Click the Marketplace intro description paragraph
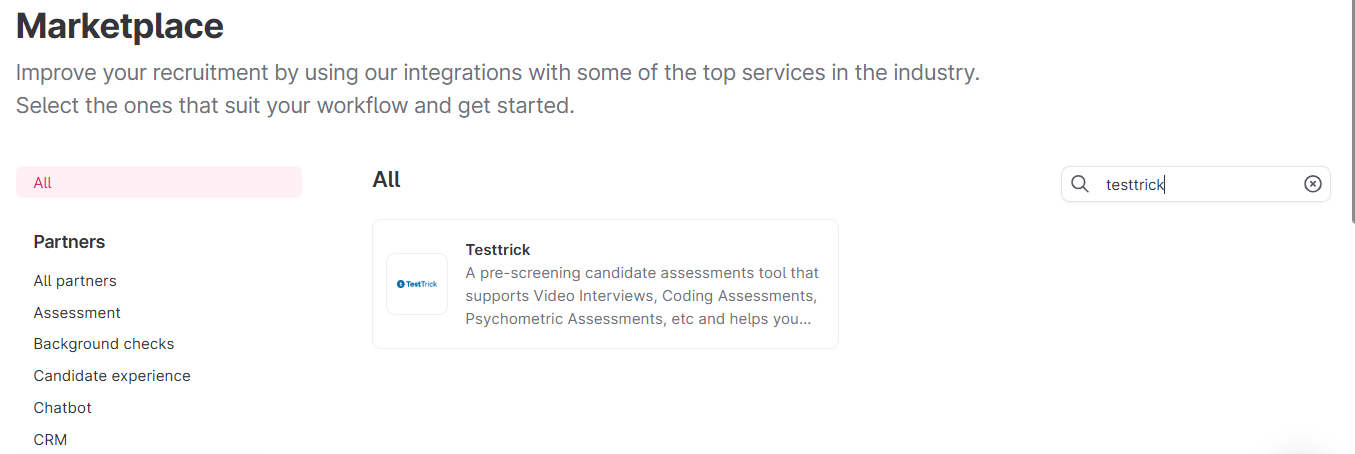The height and width of the screenshot is (454, 1355). (497, 89)
